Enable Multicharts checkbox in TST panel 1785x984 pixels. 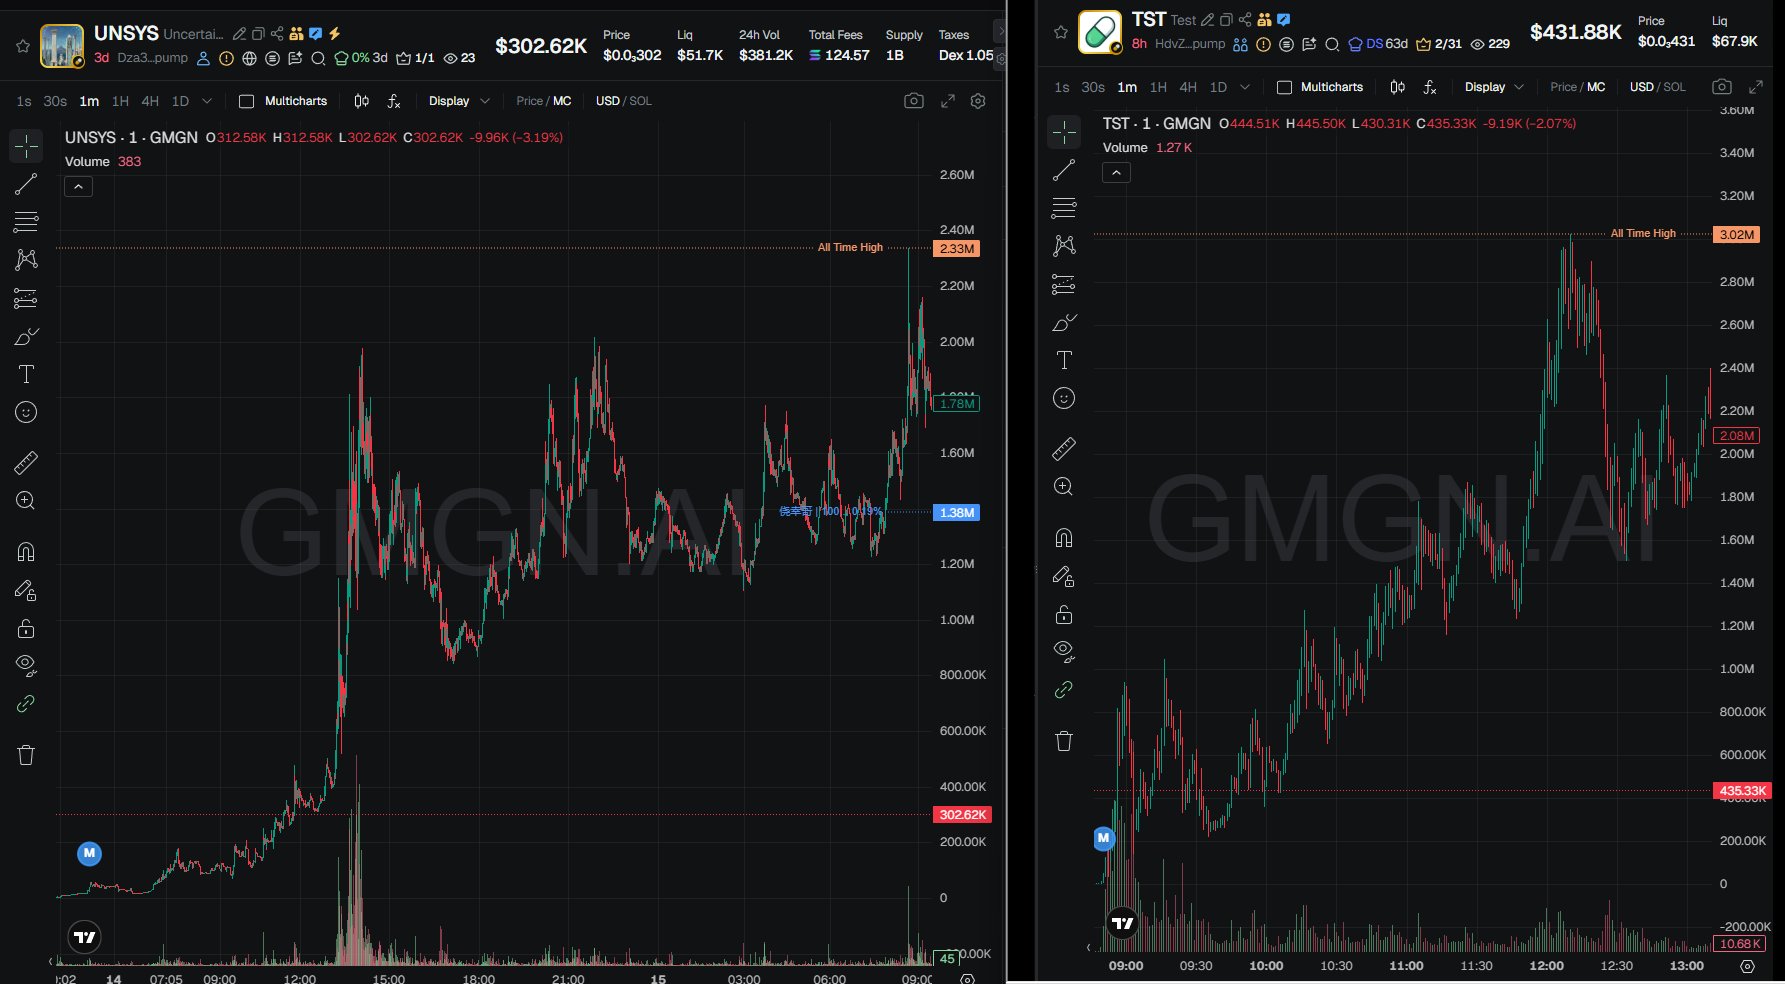pos(1284,87)
